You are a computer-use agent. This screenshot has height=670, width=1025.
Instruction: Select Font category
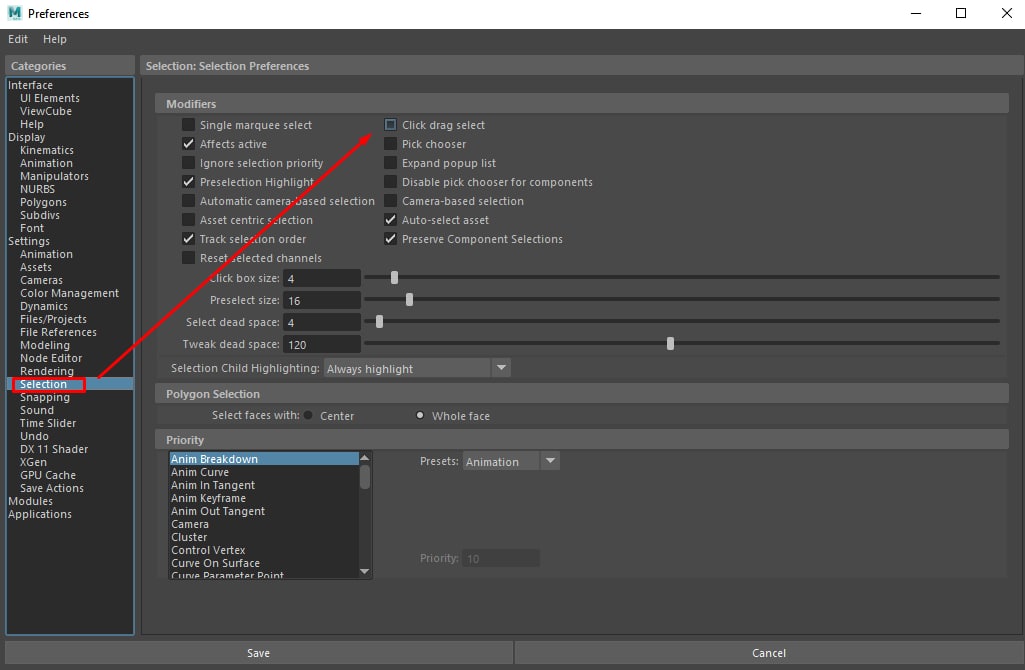(x=32, y=228)
